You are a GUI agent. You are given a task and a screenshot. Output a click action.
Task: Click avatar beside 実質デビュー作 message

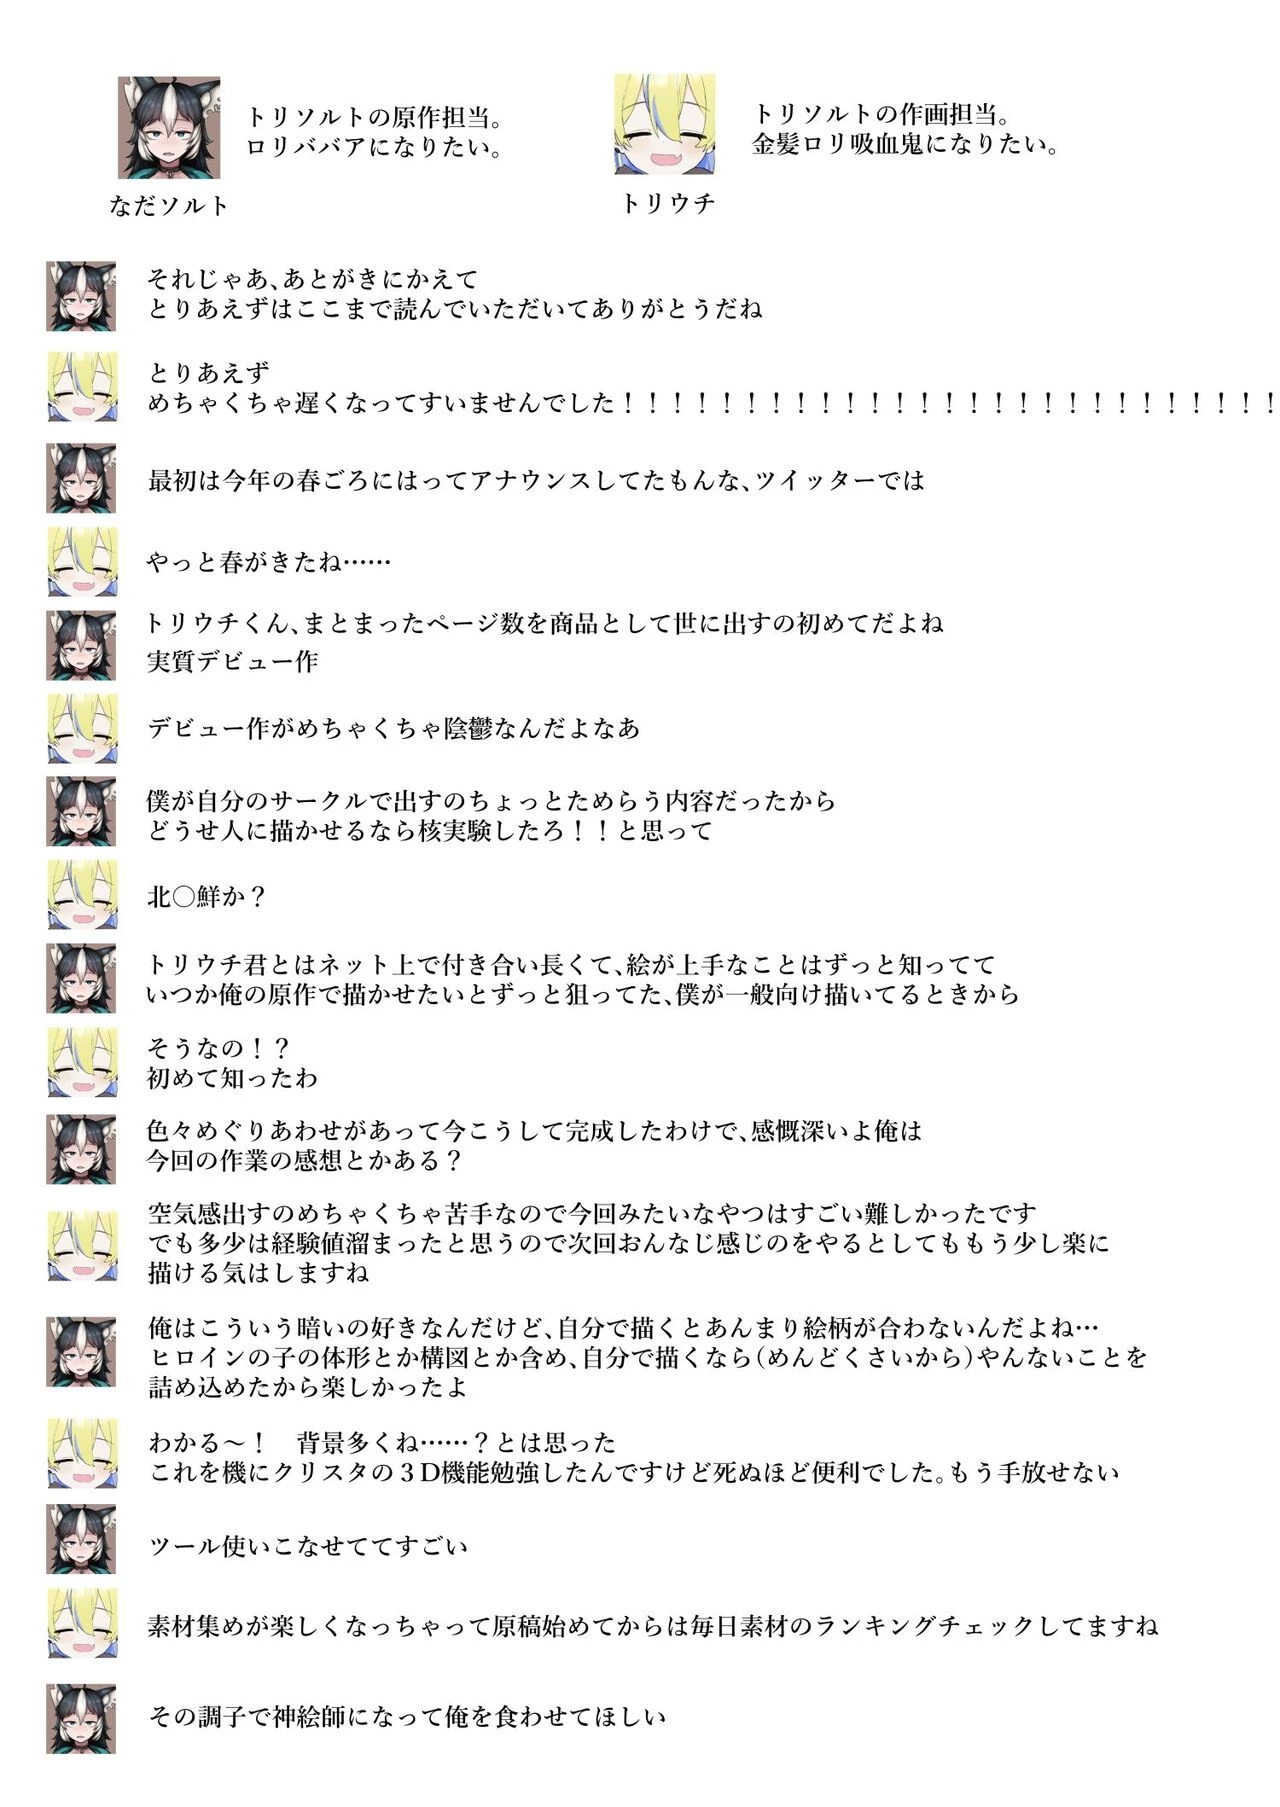click(x=81, y=645)
